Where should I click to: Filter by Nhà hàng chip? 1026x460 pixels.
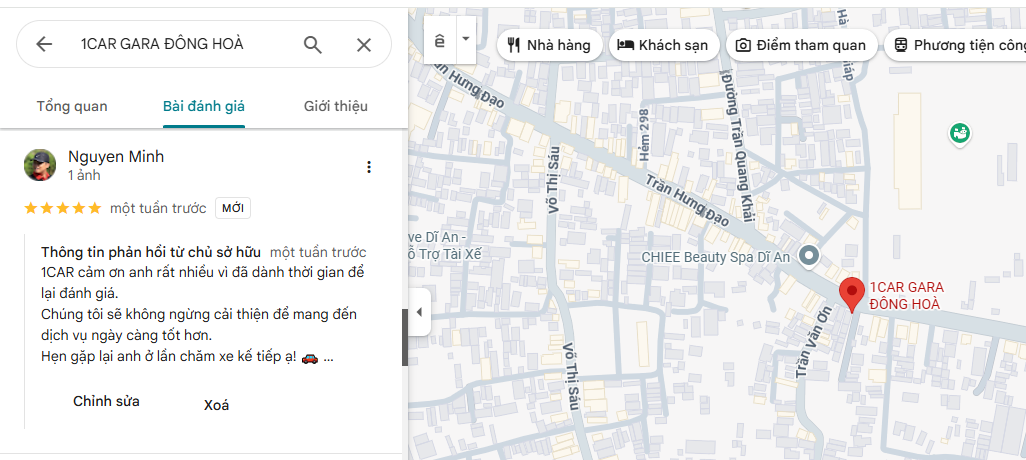(x=550, y=45)
